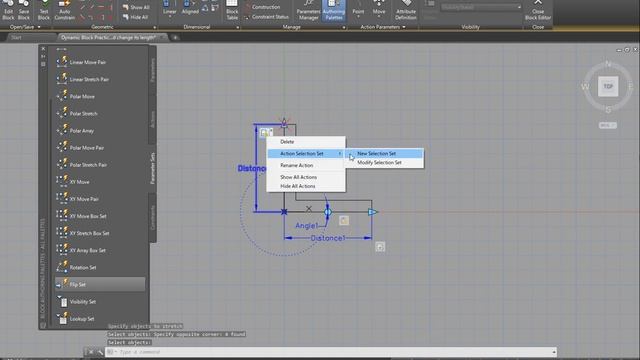640x360 pixels.
Task: Select the Lookup Set tool
Action: point(100,319)
